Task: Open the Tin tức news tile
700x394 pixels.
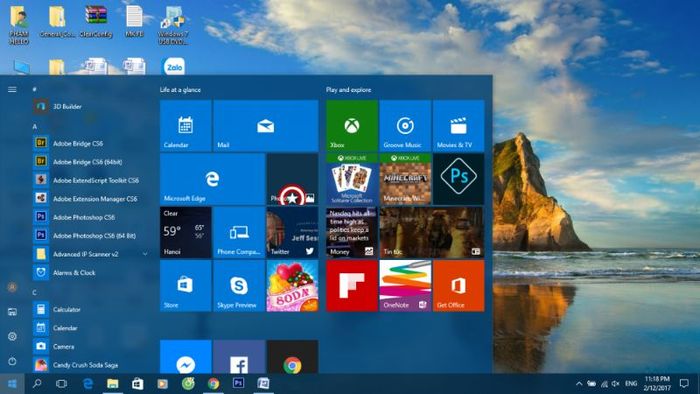Action: pos(432,232)
